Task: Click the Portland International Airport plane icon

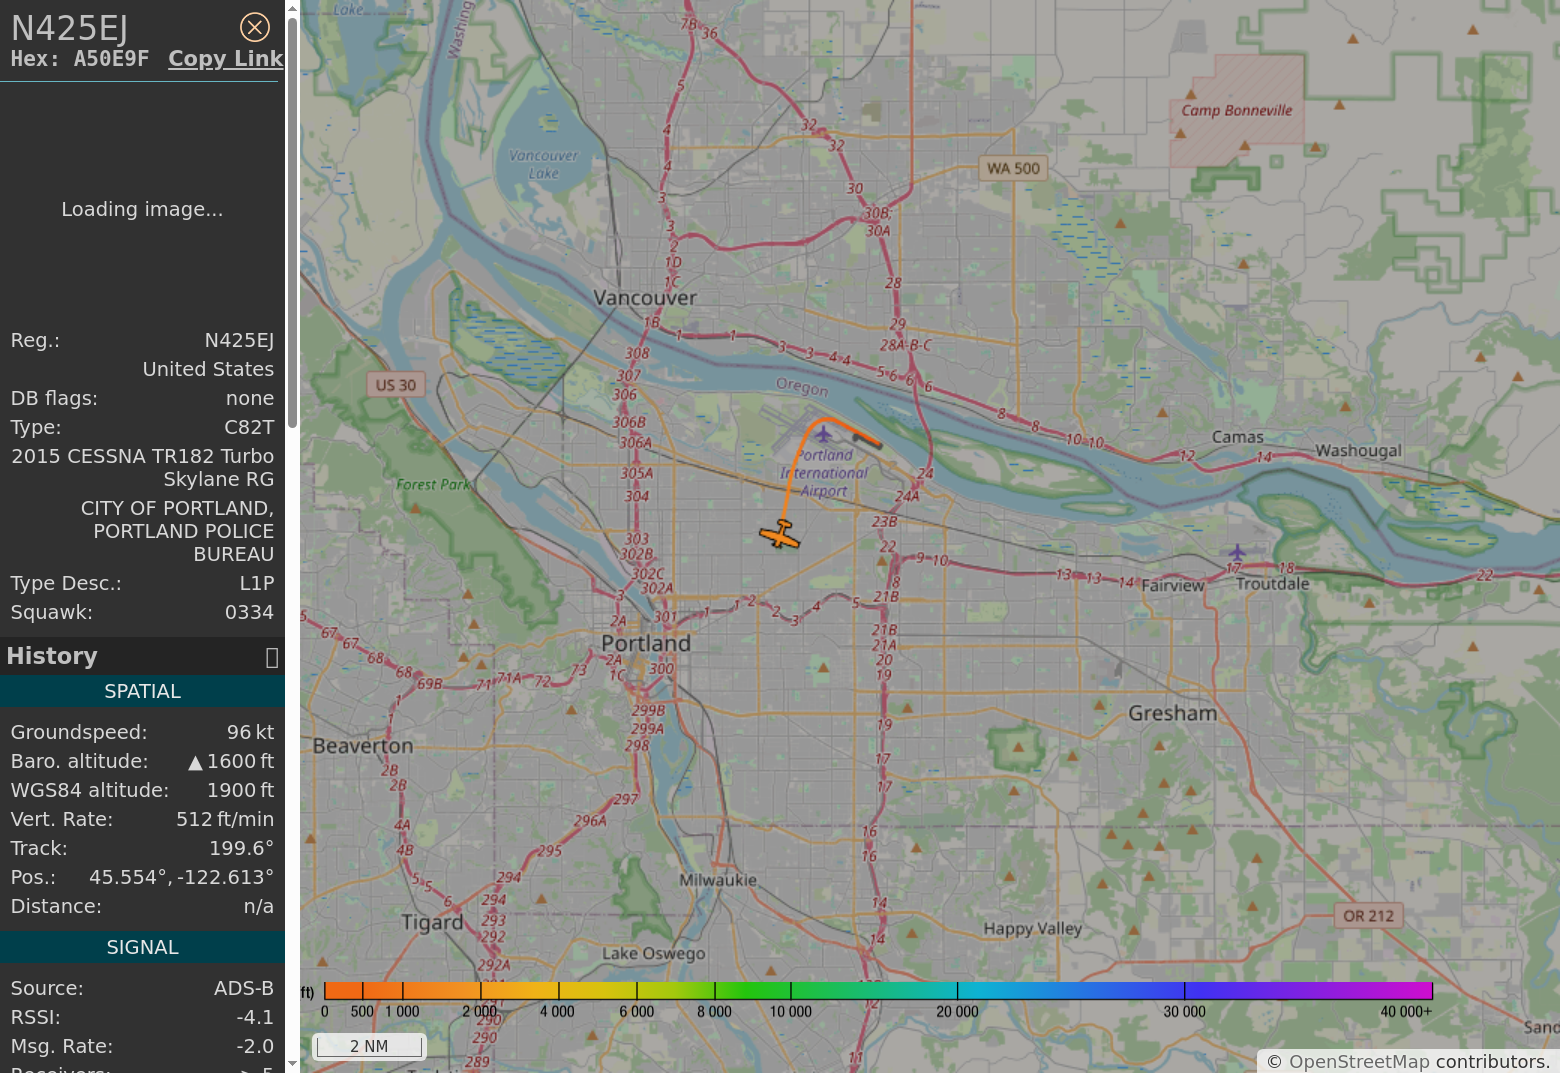Action: pyautogui.click(x=823, y=434)
